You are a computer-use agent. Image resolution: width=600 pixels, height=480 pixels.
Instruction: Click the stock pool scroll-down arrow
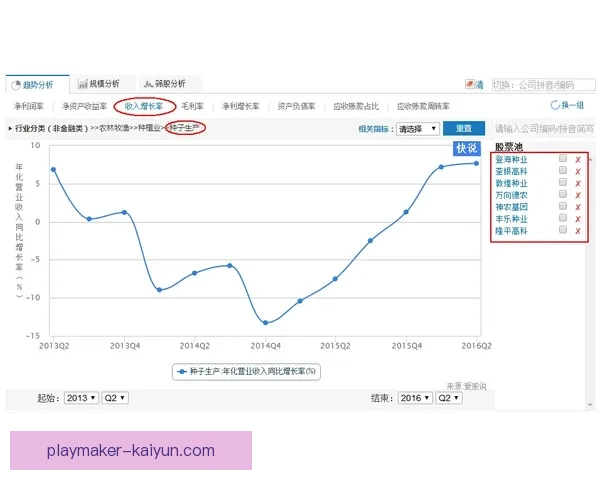[590, 405]
